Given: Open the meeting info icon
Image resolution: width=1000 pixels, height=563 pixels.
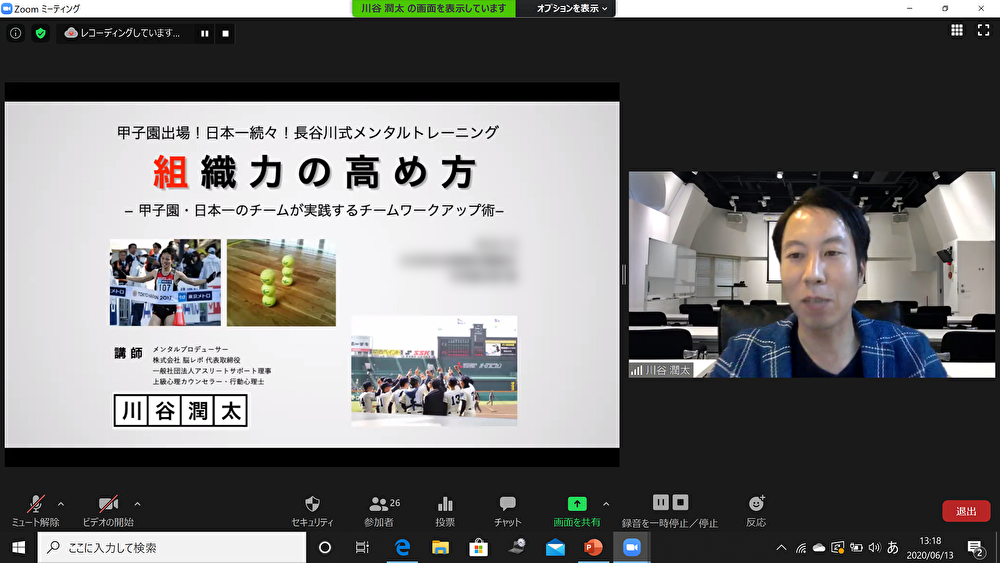Looking at the screenshot, I should 15,33.
